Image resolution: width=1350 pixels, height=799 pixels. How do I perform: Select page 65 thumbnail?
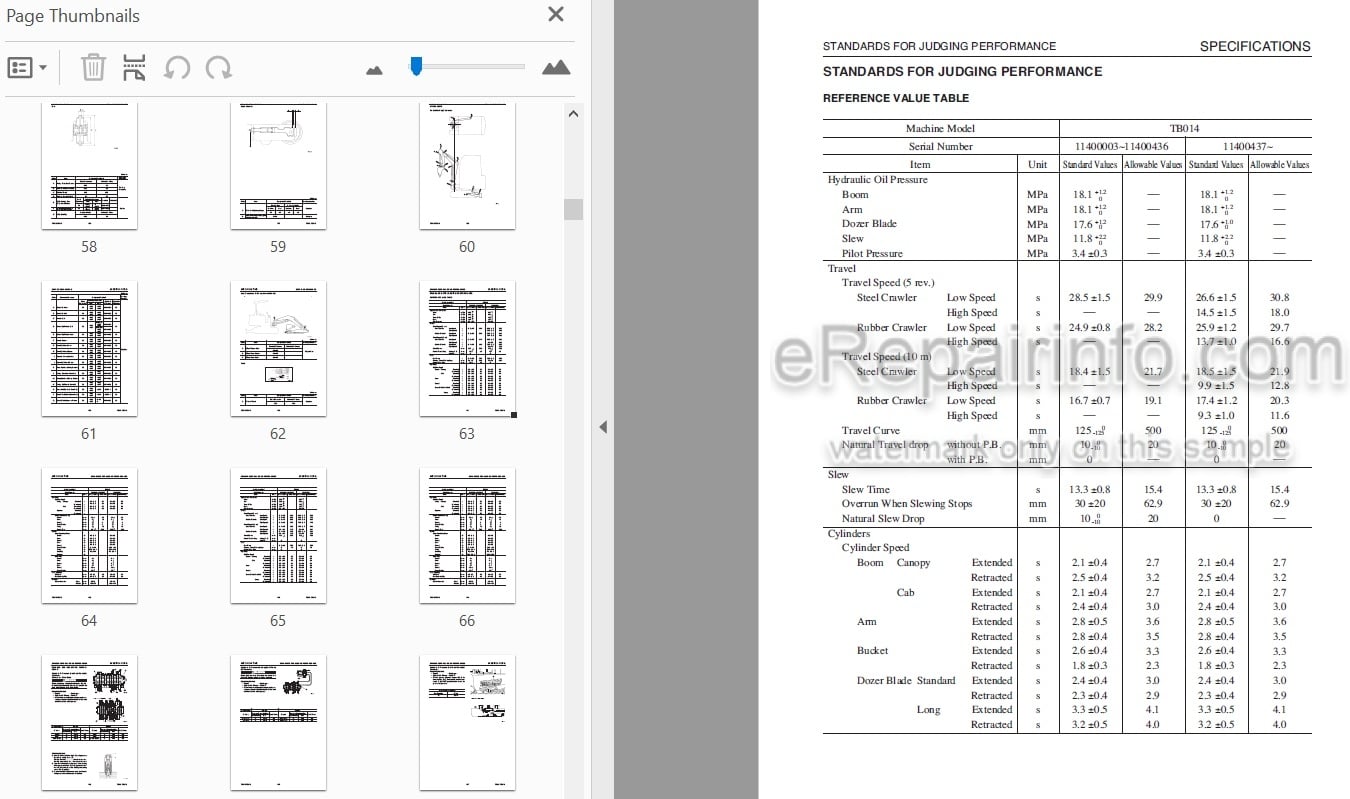(x=278, y=536)
